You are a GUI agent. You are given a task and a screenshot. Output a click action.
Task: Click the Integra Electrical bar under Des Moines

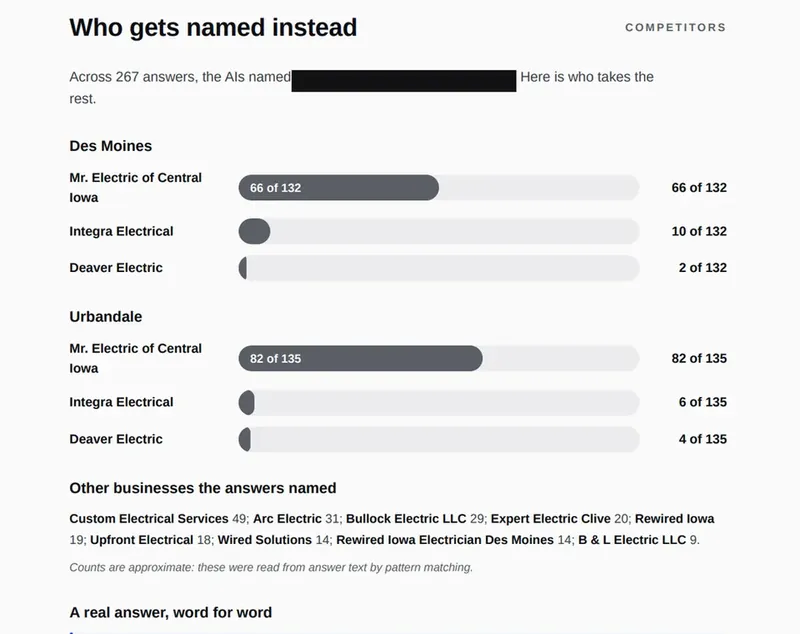tap(439, 232)
